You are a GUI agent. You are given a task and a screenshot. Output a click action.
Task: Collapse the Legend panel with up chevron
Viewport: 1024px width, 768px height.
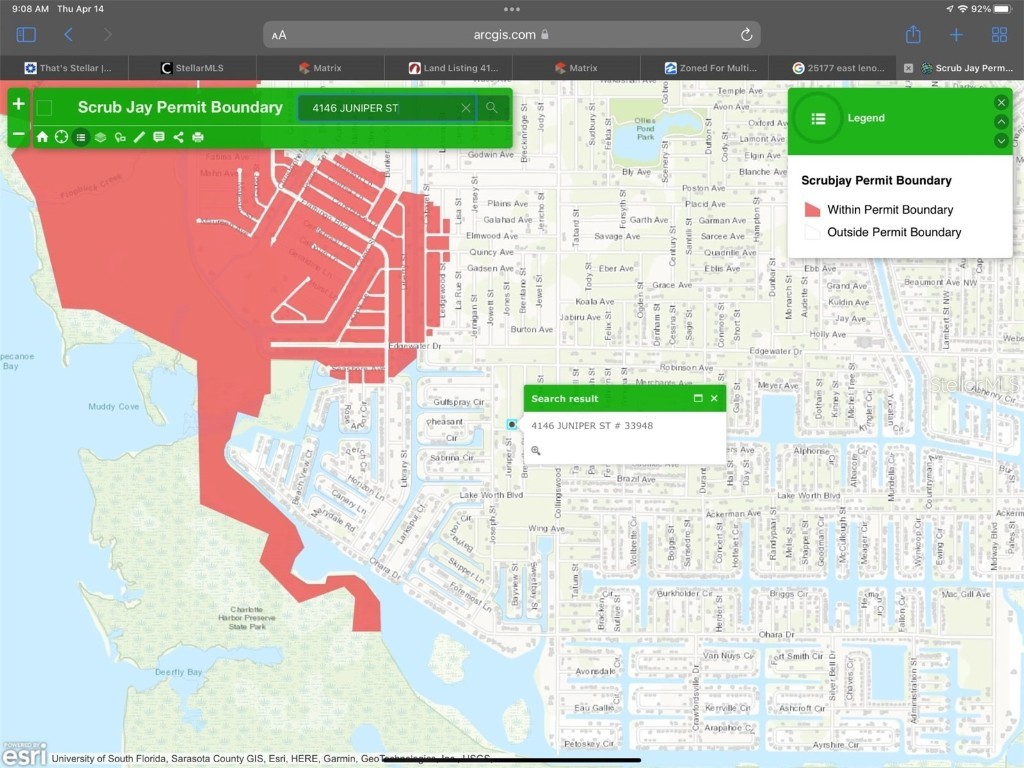pyautogui.click(x=1001, y=122)
